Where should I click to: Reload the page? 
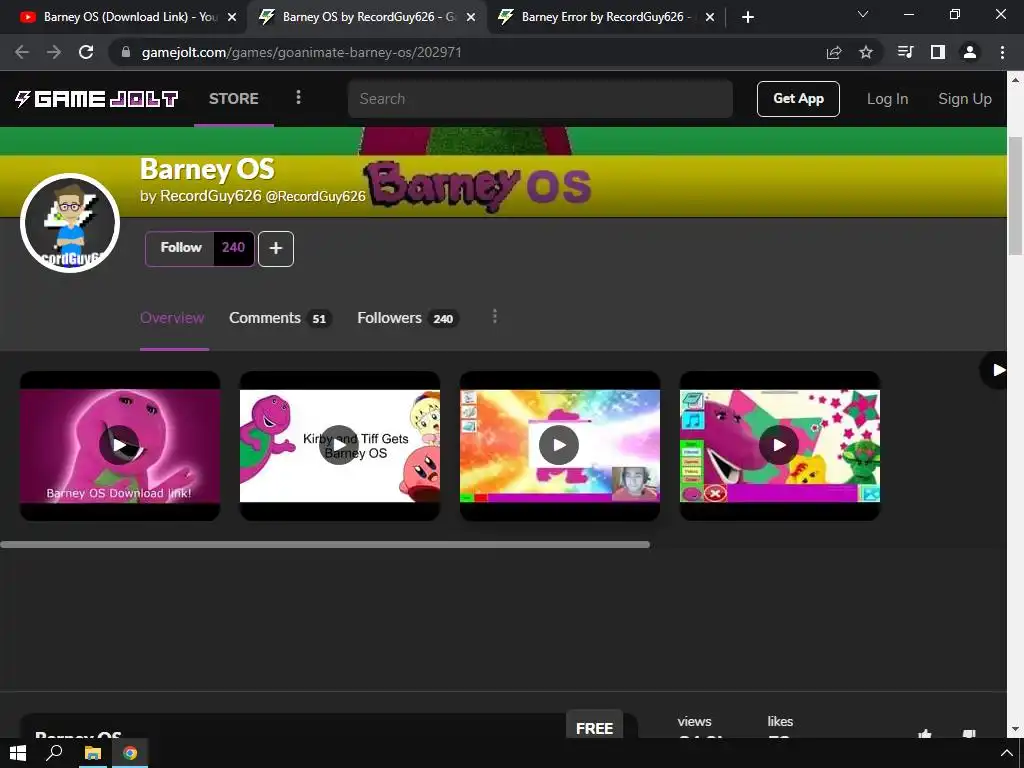pos(86,52)
